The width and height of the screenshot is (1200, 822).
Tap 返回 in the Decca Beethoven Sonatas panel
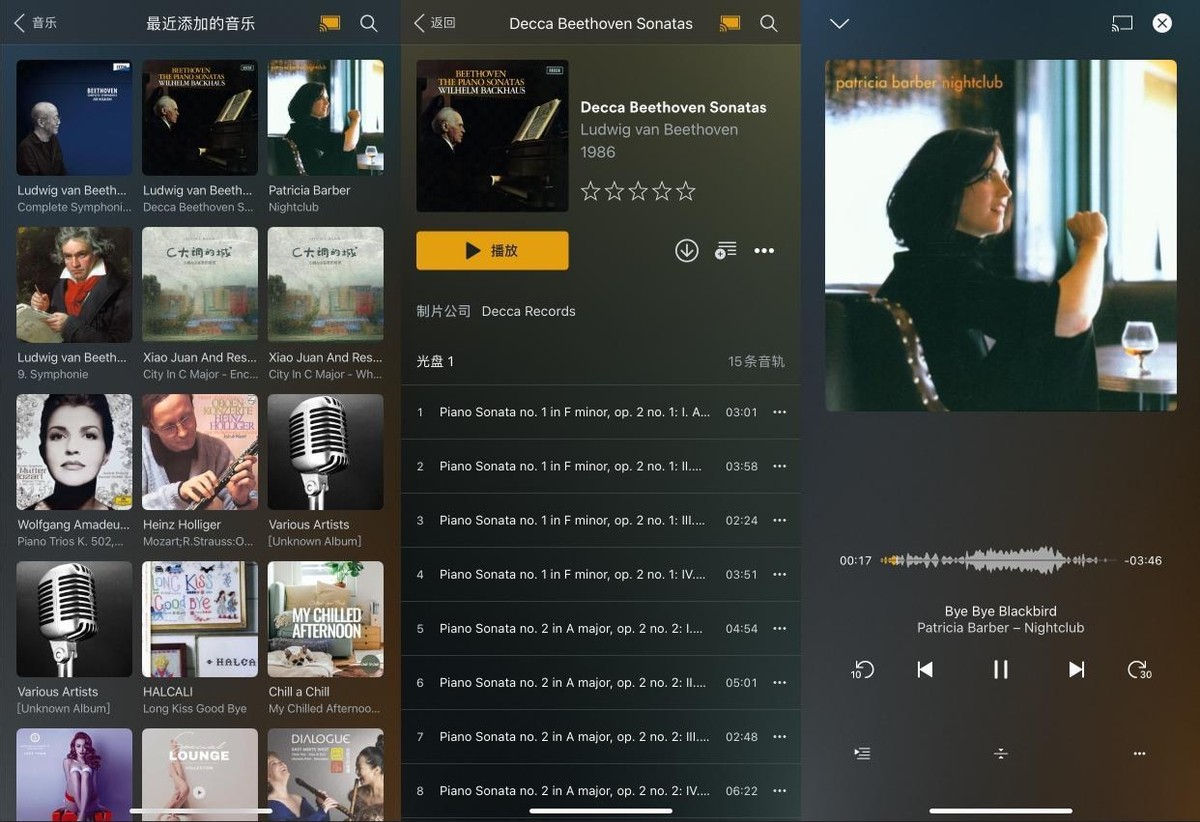435,23
